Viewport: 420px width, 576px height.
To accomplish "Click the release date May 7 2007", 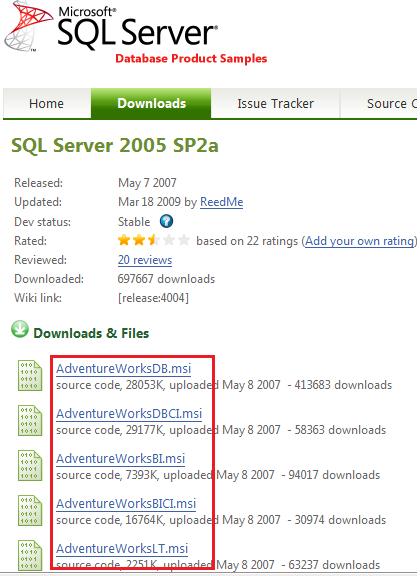I will [x=147, y=183].
